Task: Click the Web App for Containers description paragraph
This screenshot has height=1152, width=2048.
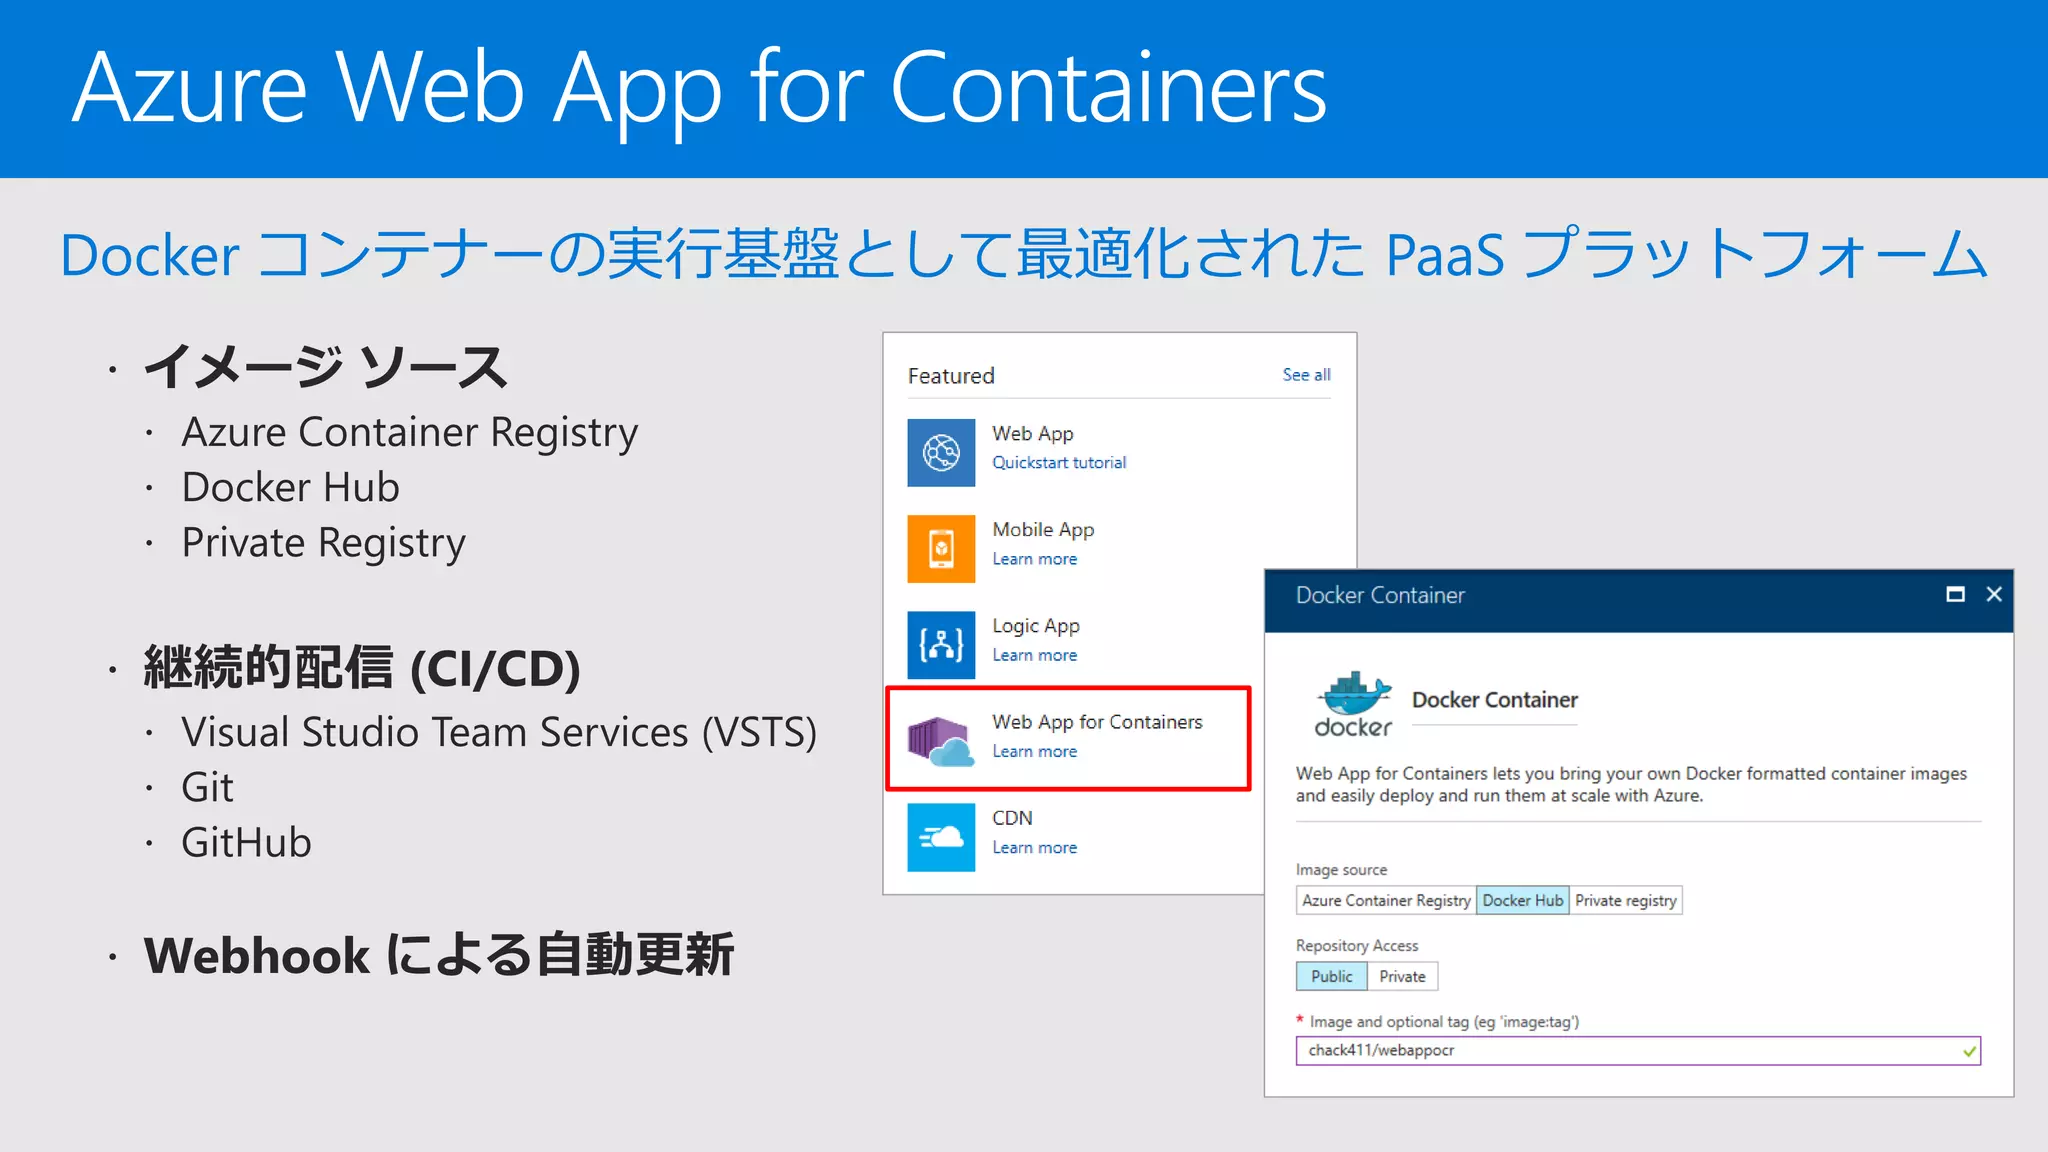Action: point(1631,784)
